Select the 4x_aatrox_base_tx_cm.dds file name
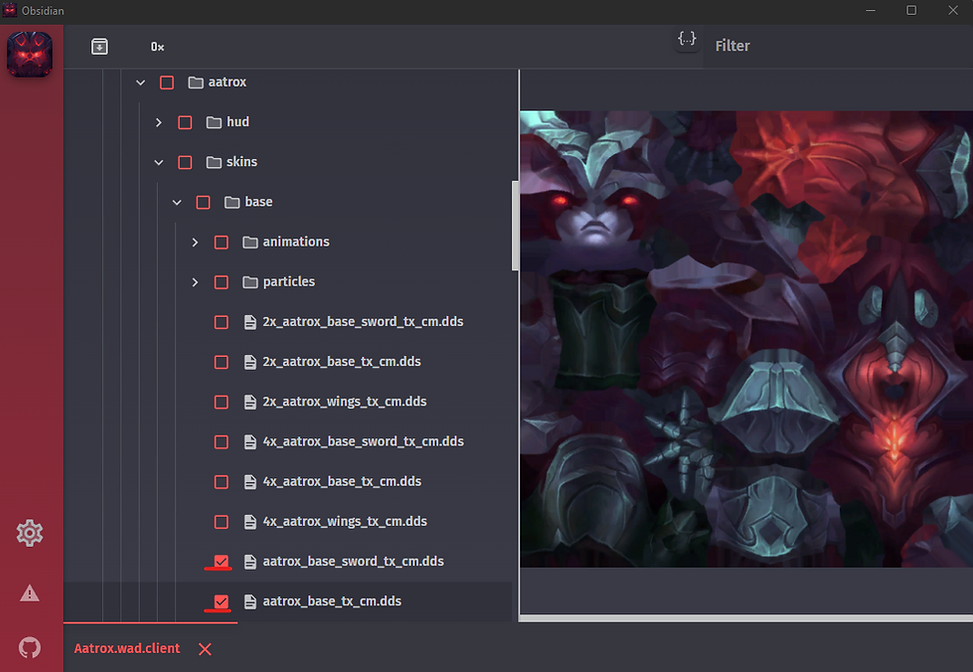Image resolution: width=973 pixels, height=672 pixels. (342, 481)
